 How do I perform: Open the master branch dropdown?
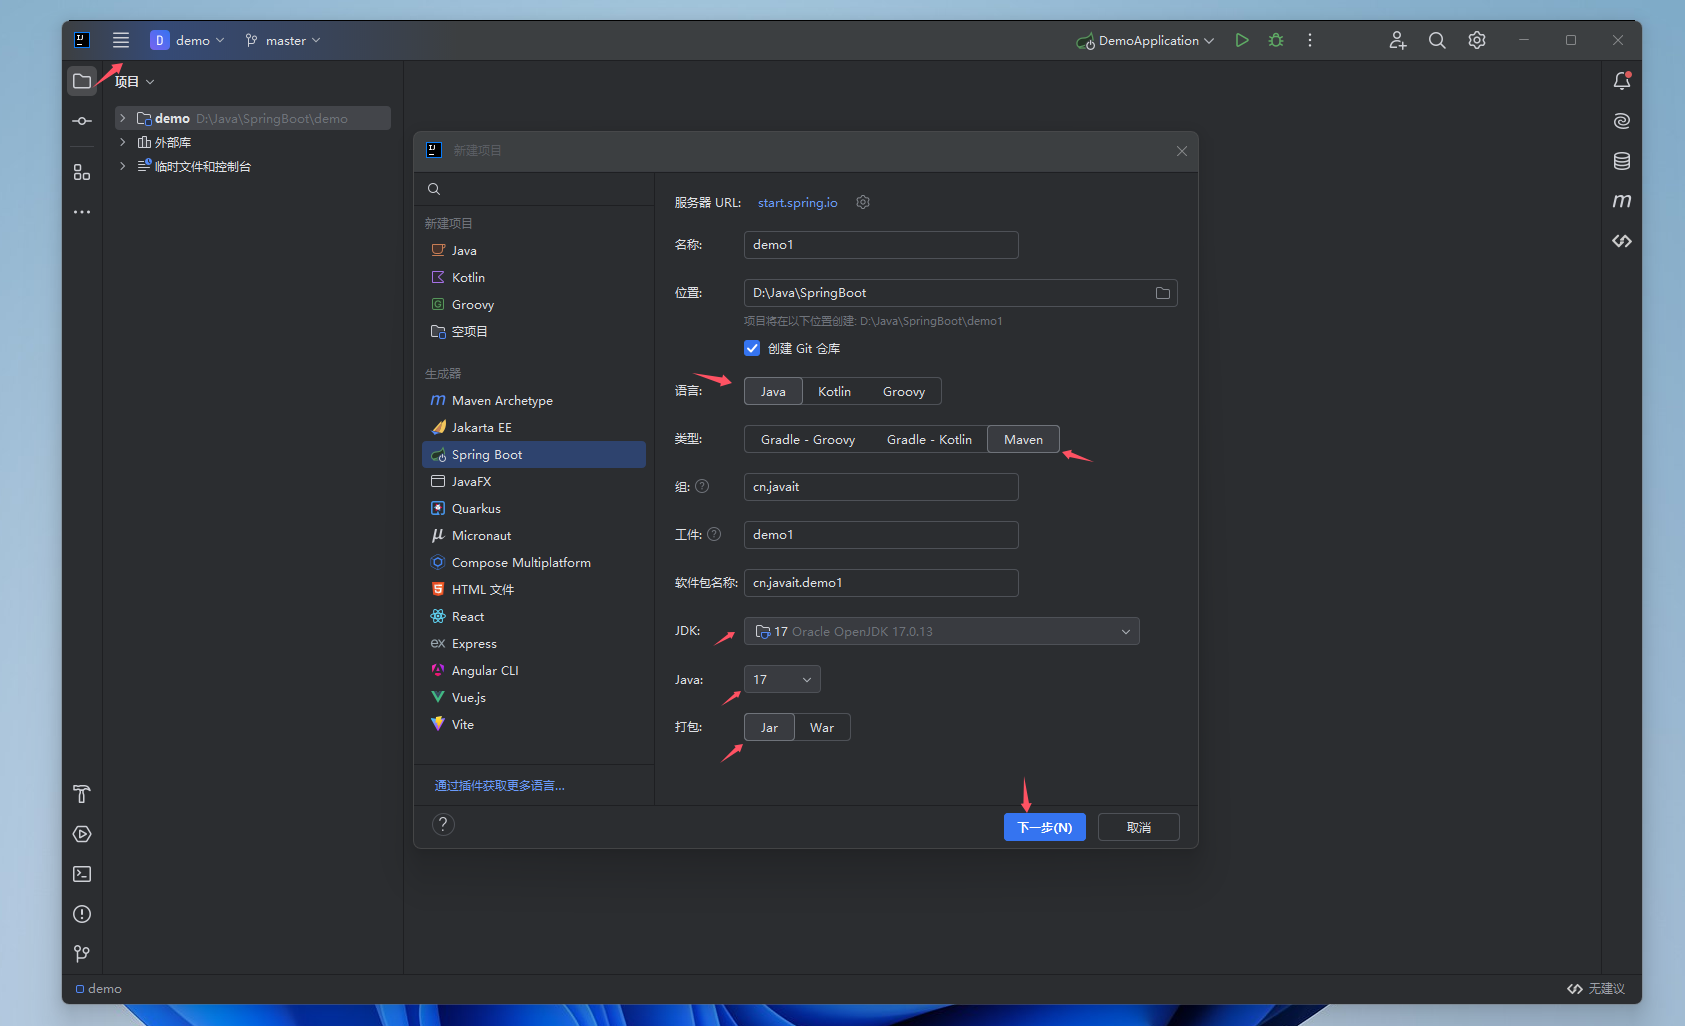283,40
